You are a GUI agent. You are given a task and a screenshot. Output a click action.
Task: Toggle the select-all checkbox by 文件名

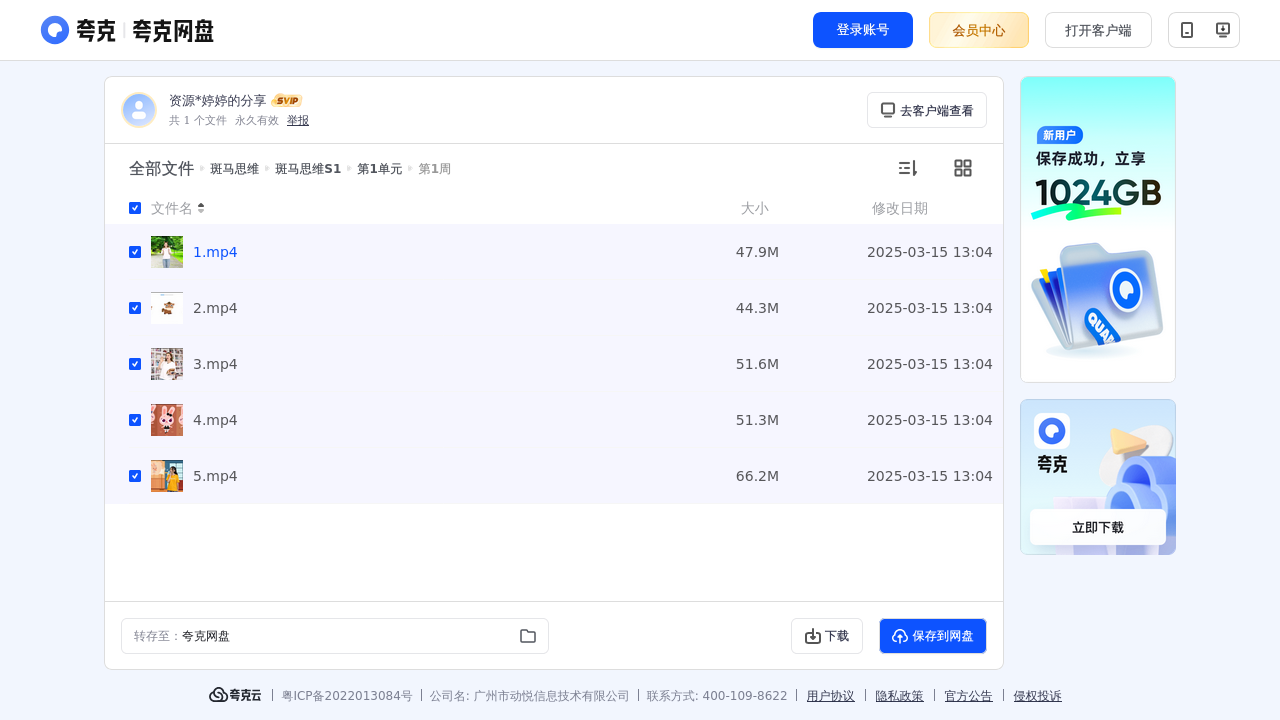tap(135, 208)
